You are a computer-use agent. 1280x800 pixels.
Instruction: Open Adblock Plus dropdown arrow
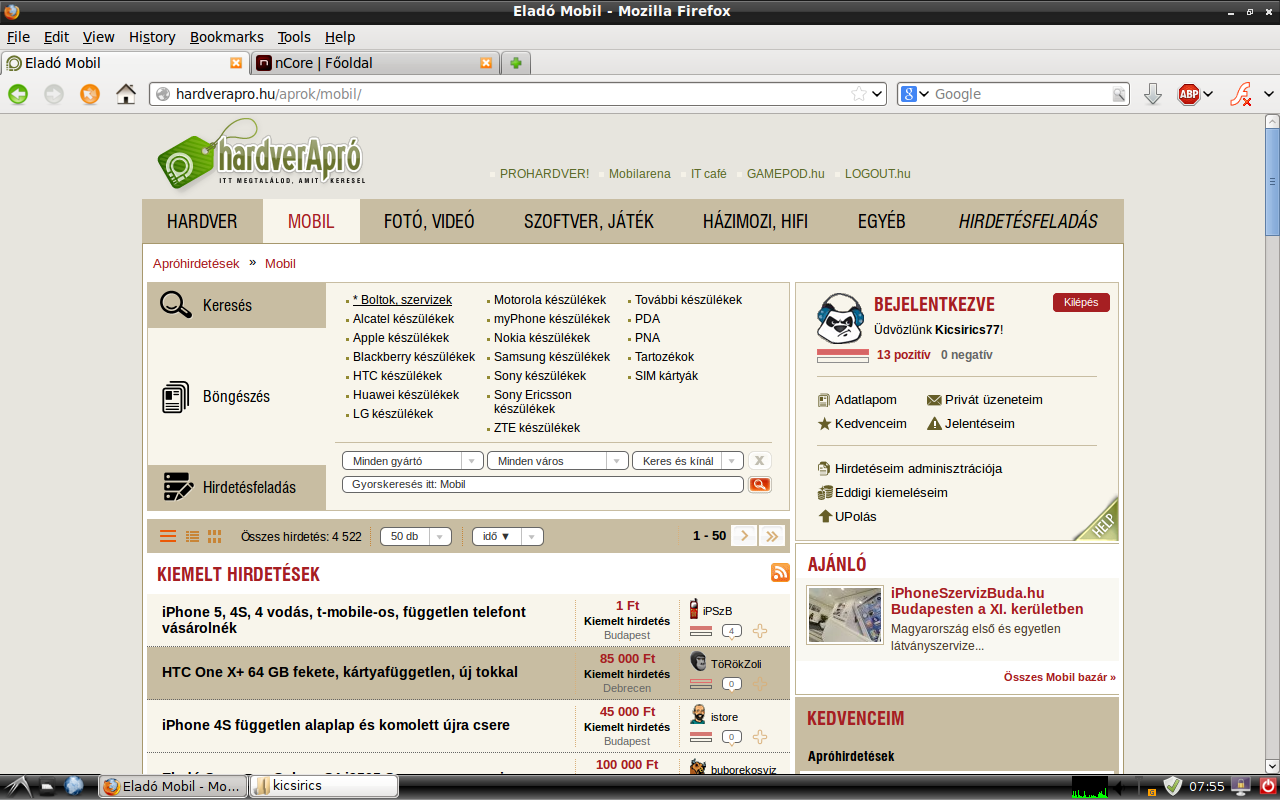point(1208,94)
